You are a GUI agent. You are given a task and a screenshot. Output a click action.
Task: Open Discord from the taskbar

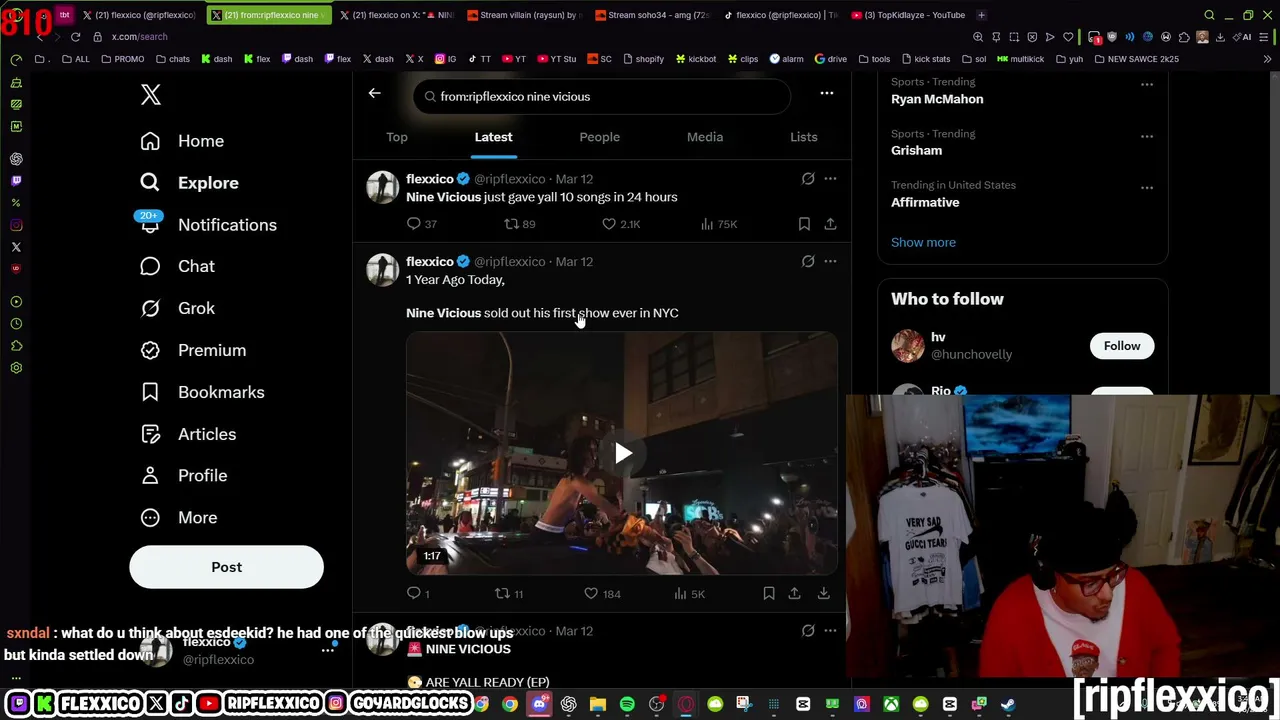click(539, 704)
